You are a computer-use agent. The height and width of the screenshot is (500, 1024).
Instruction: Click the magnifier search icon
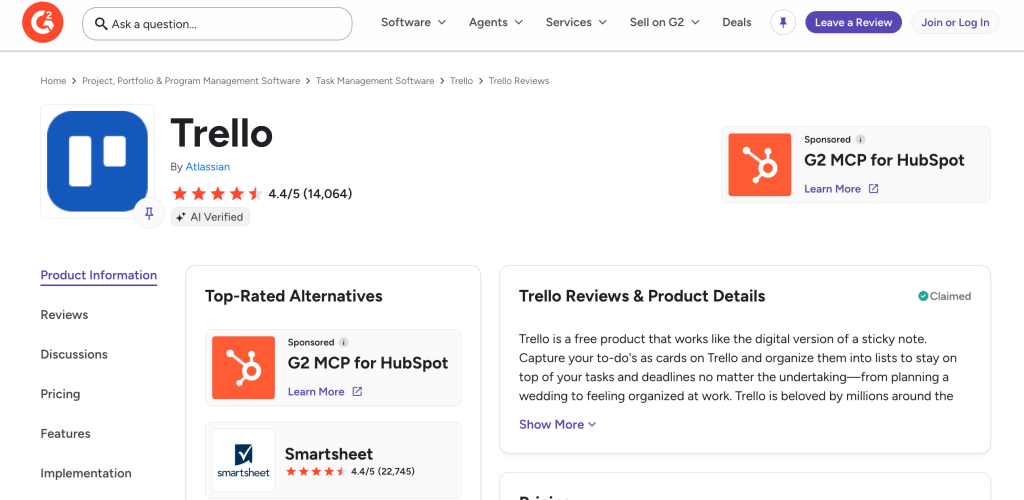click(101, 24)
